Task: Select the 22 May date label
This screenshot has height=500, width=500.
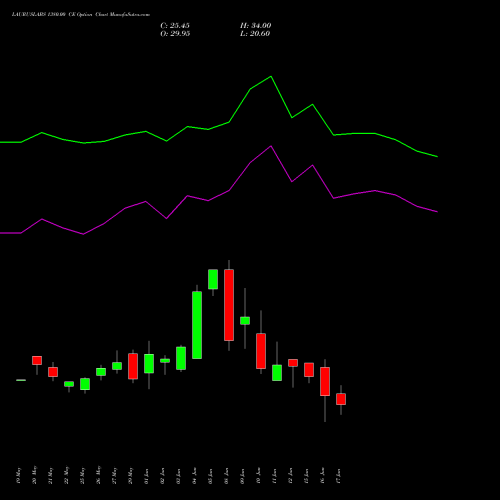Action: pos(66,476)
